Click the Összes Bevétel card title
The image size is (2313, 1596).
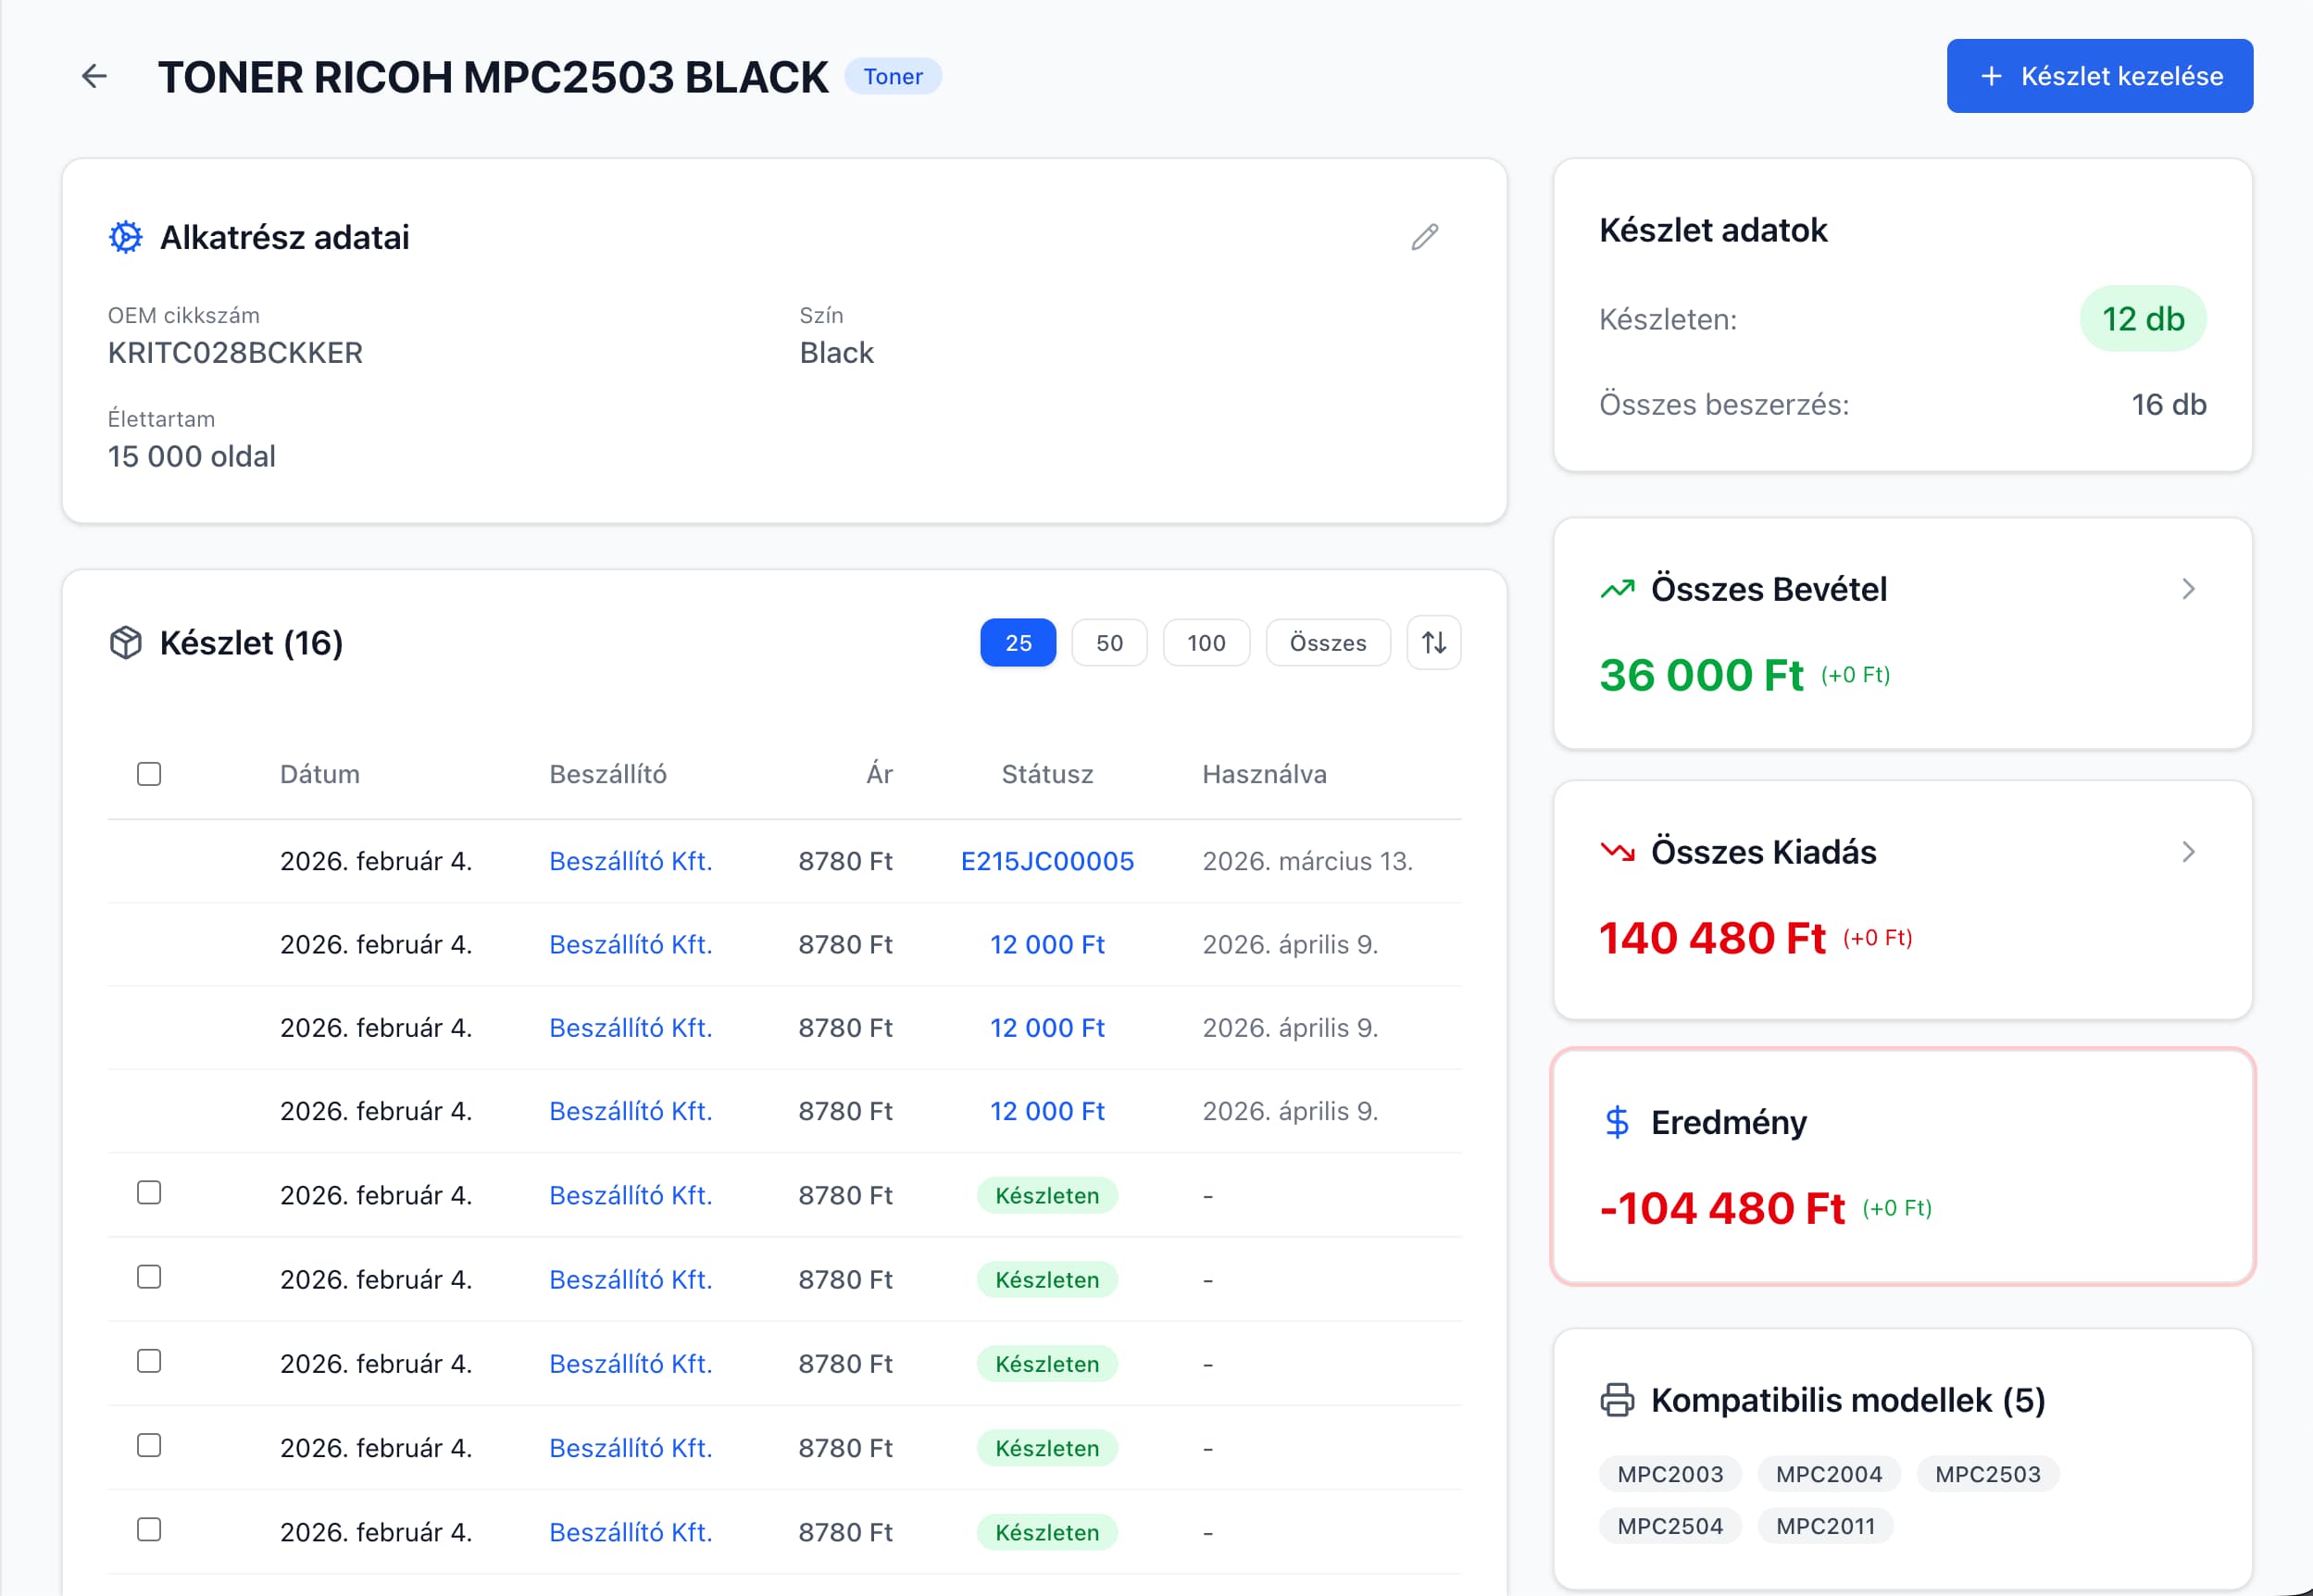coord(1769,589)
